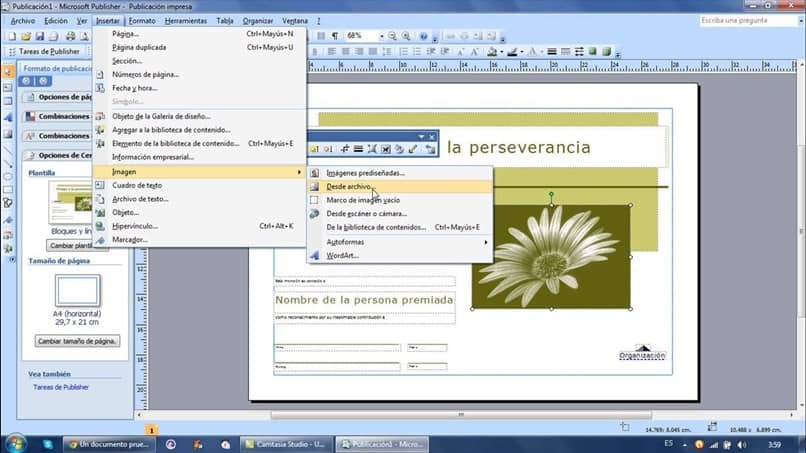Click Arrow style icon
806x453 pixels.
579,51
